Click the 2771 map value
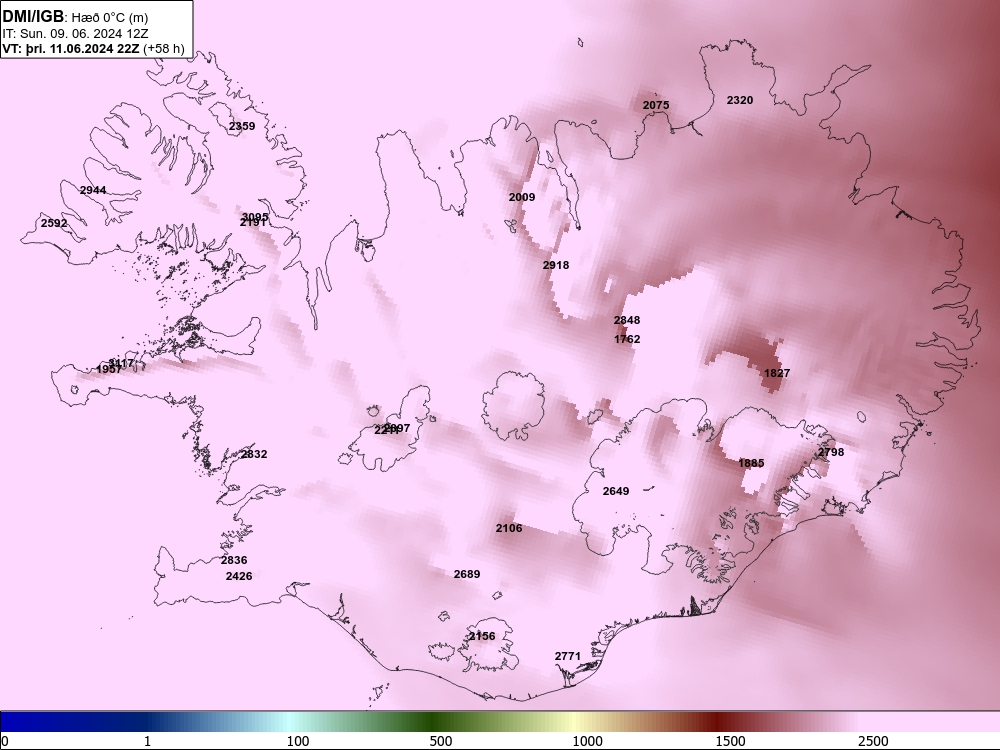This screenshot has width=1000, height=750. click(x=568, y=656)
